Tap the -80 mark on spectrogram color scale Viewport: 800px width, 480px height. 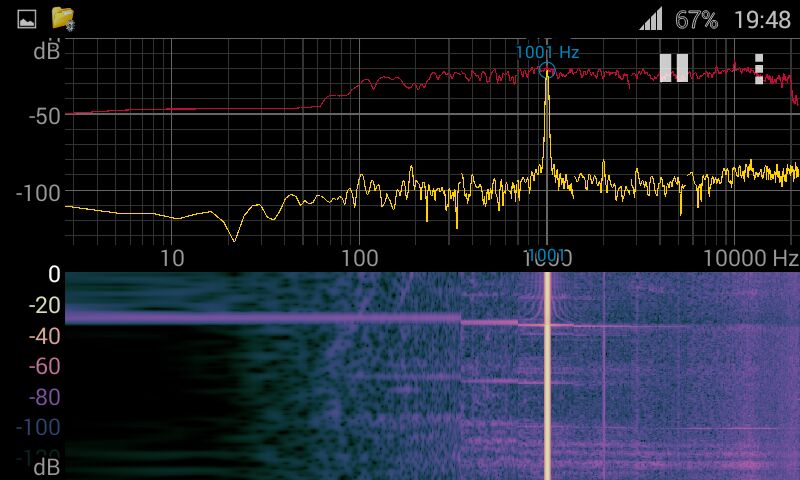click(44, 397)
